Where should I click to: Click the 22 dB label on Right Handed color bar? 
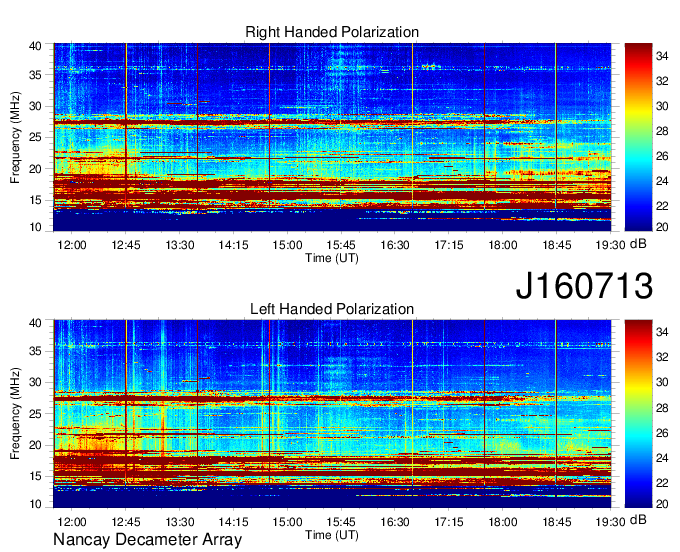point(662,206)
